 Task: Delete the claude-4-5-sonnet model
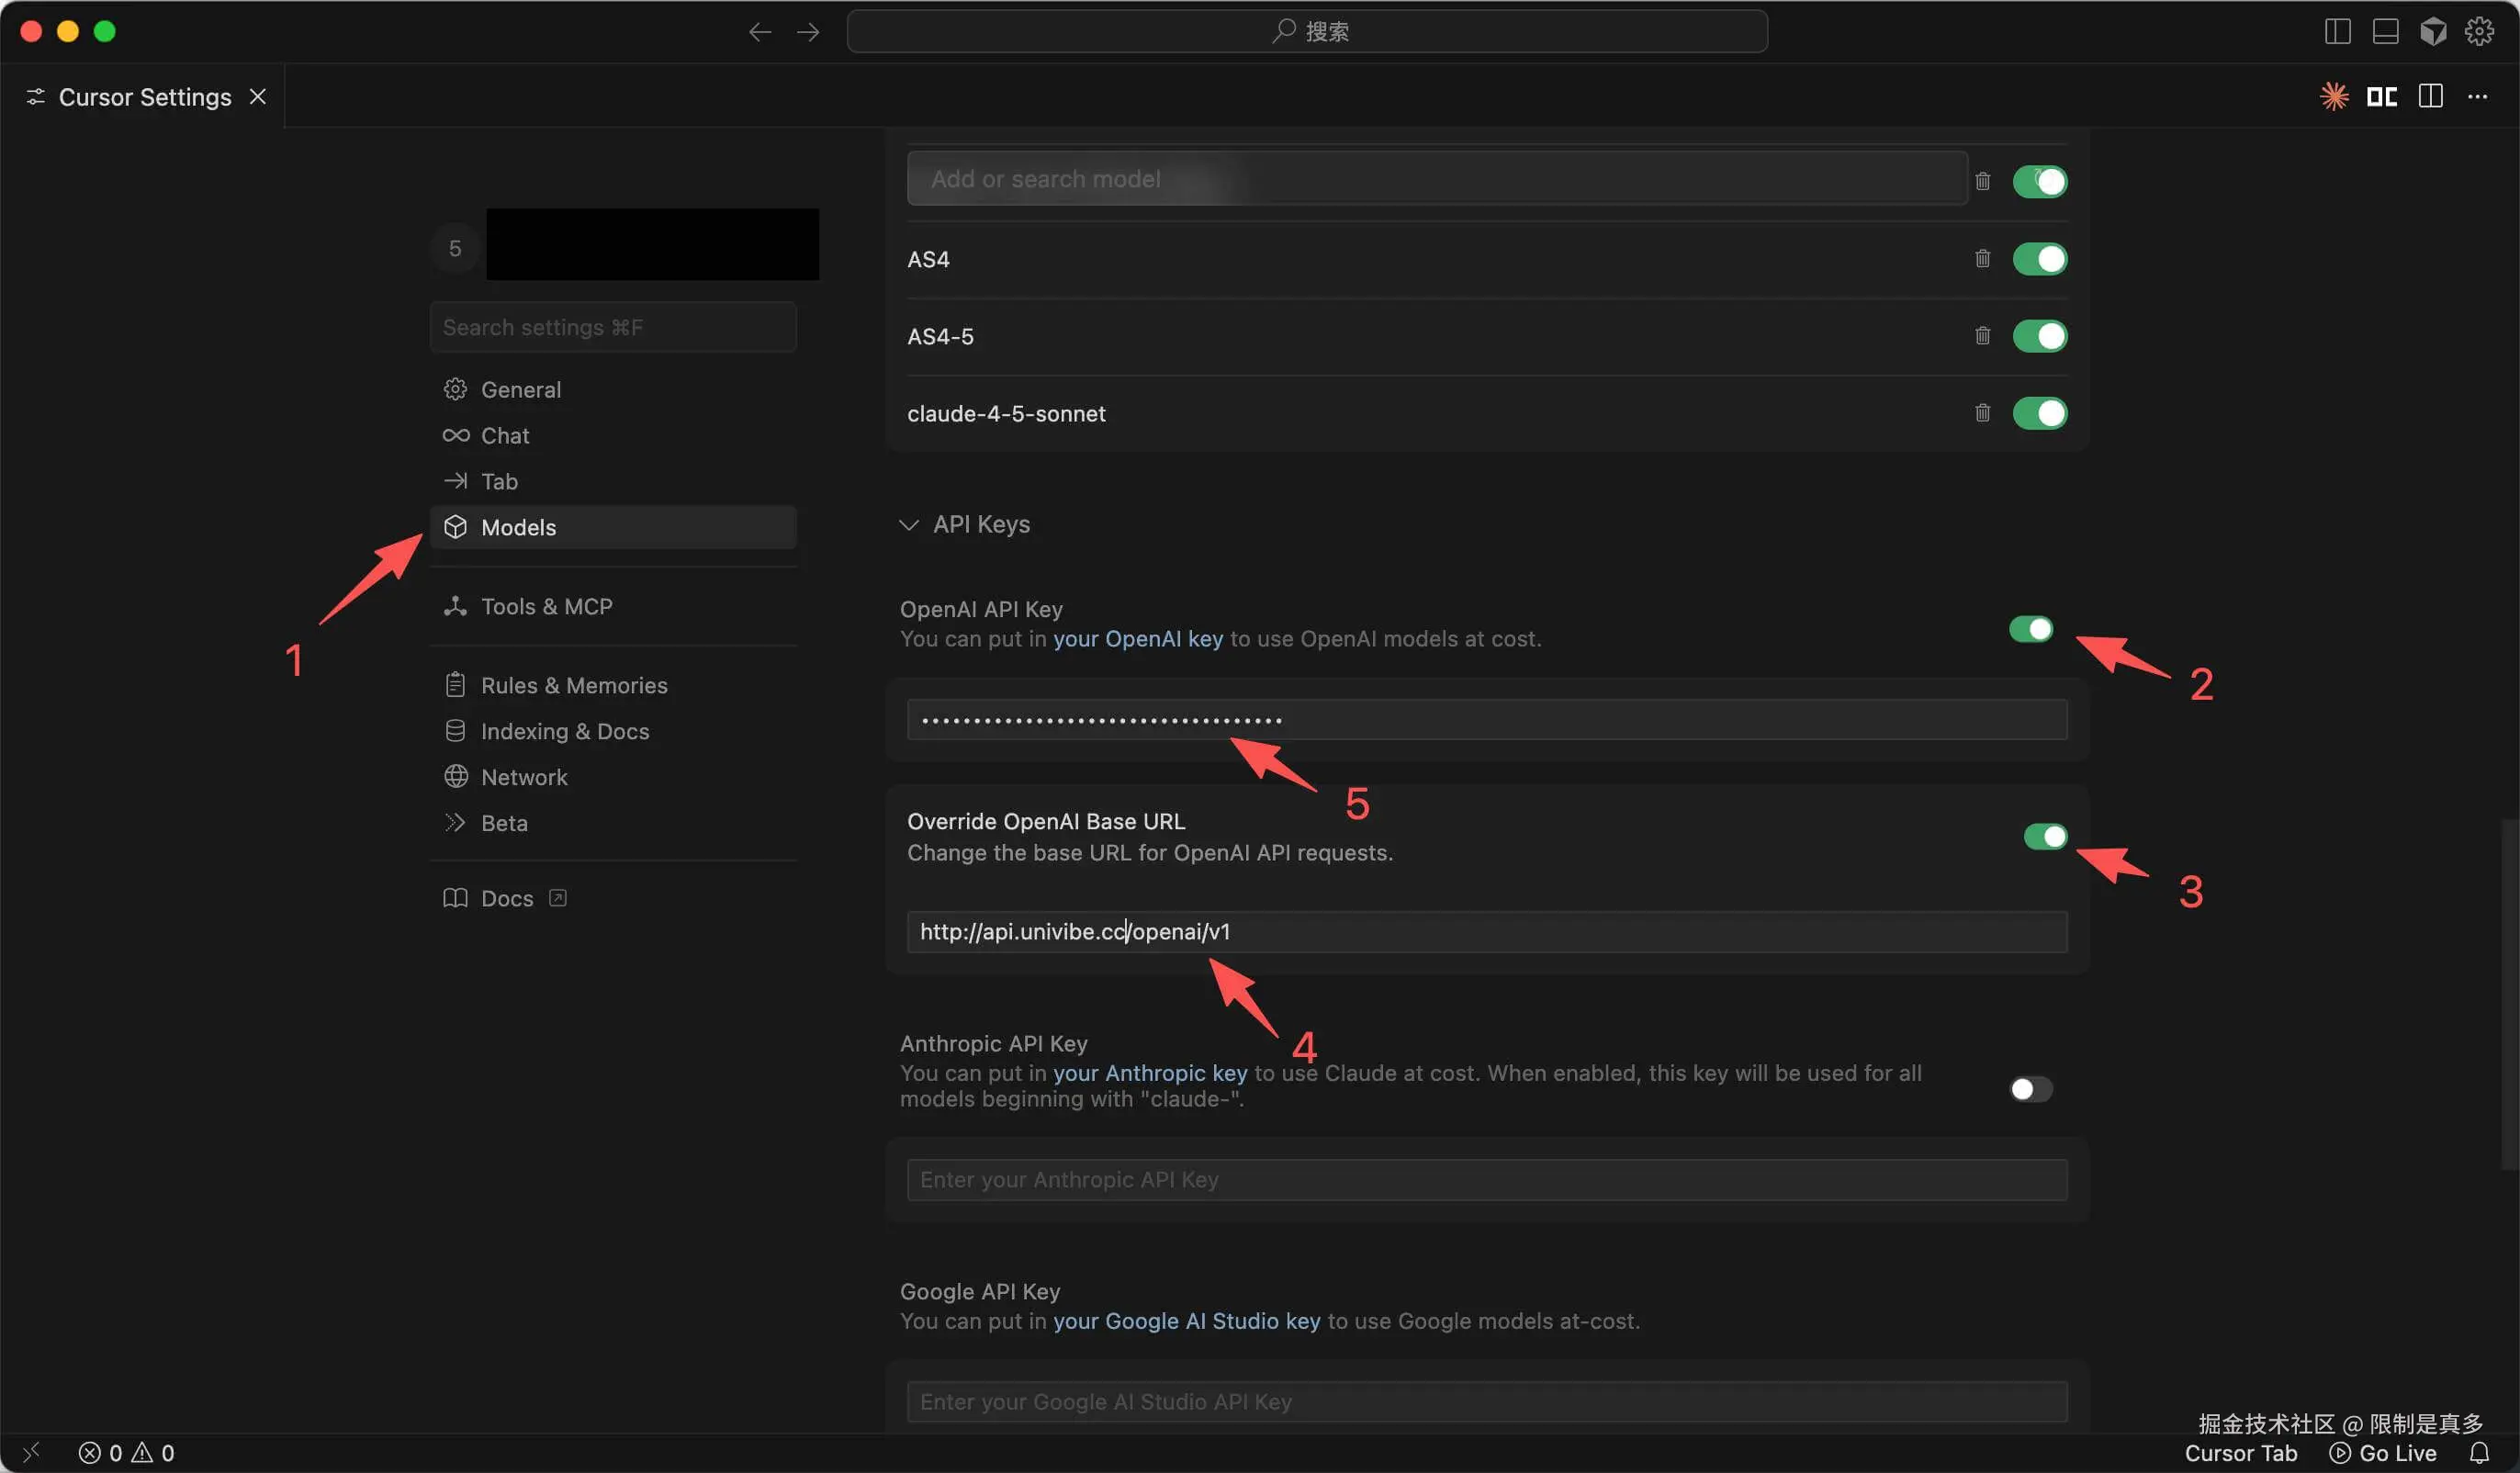1985,413
